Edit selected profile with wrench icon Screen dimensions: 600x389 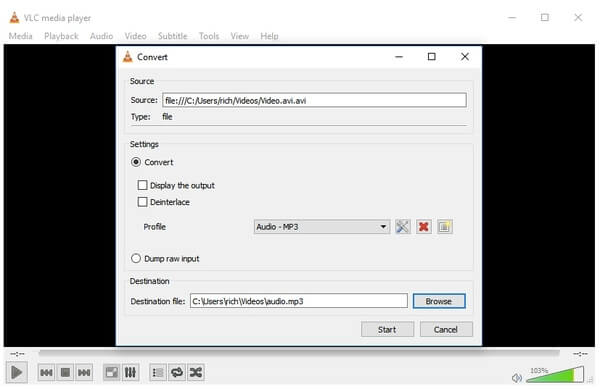(x=402, y=227)
